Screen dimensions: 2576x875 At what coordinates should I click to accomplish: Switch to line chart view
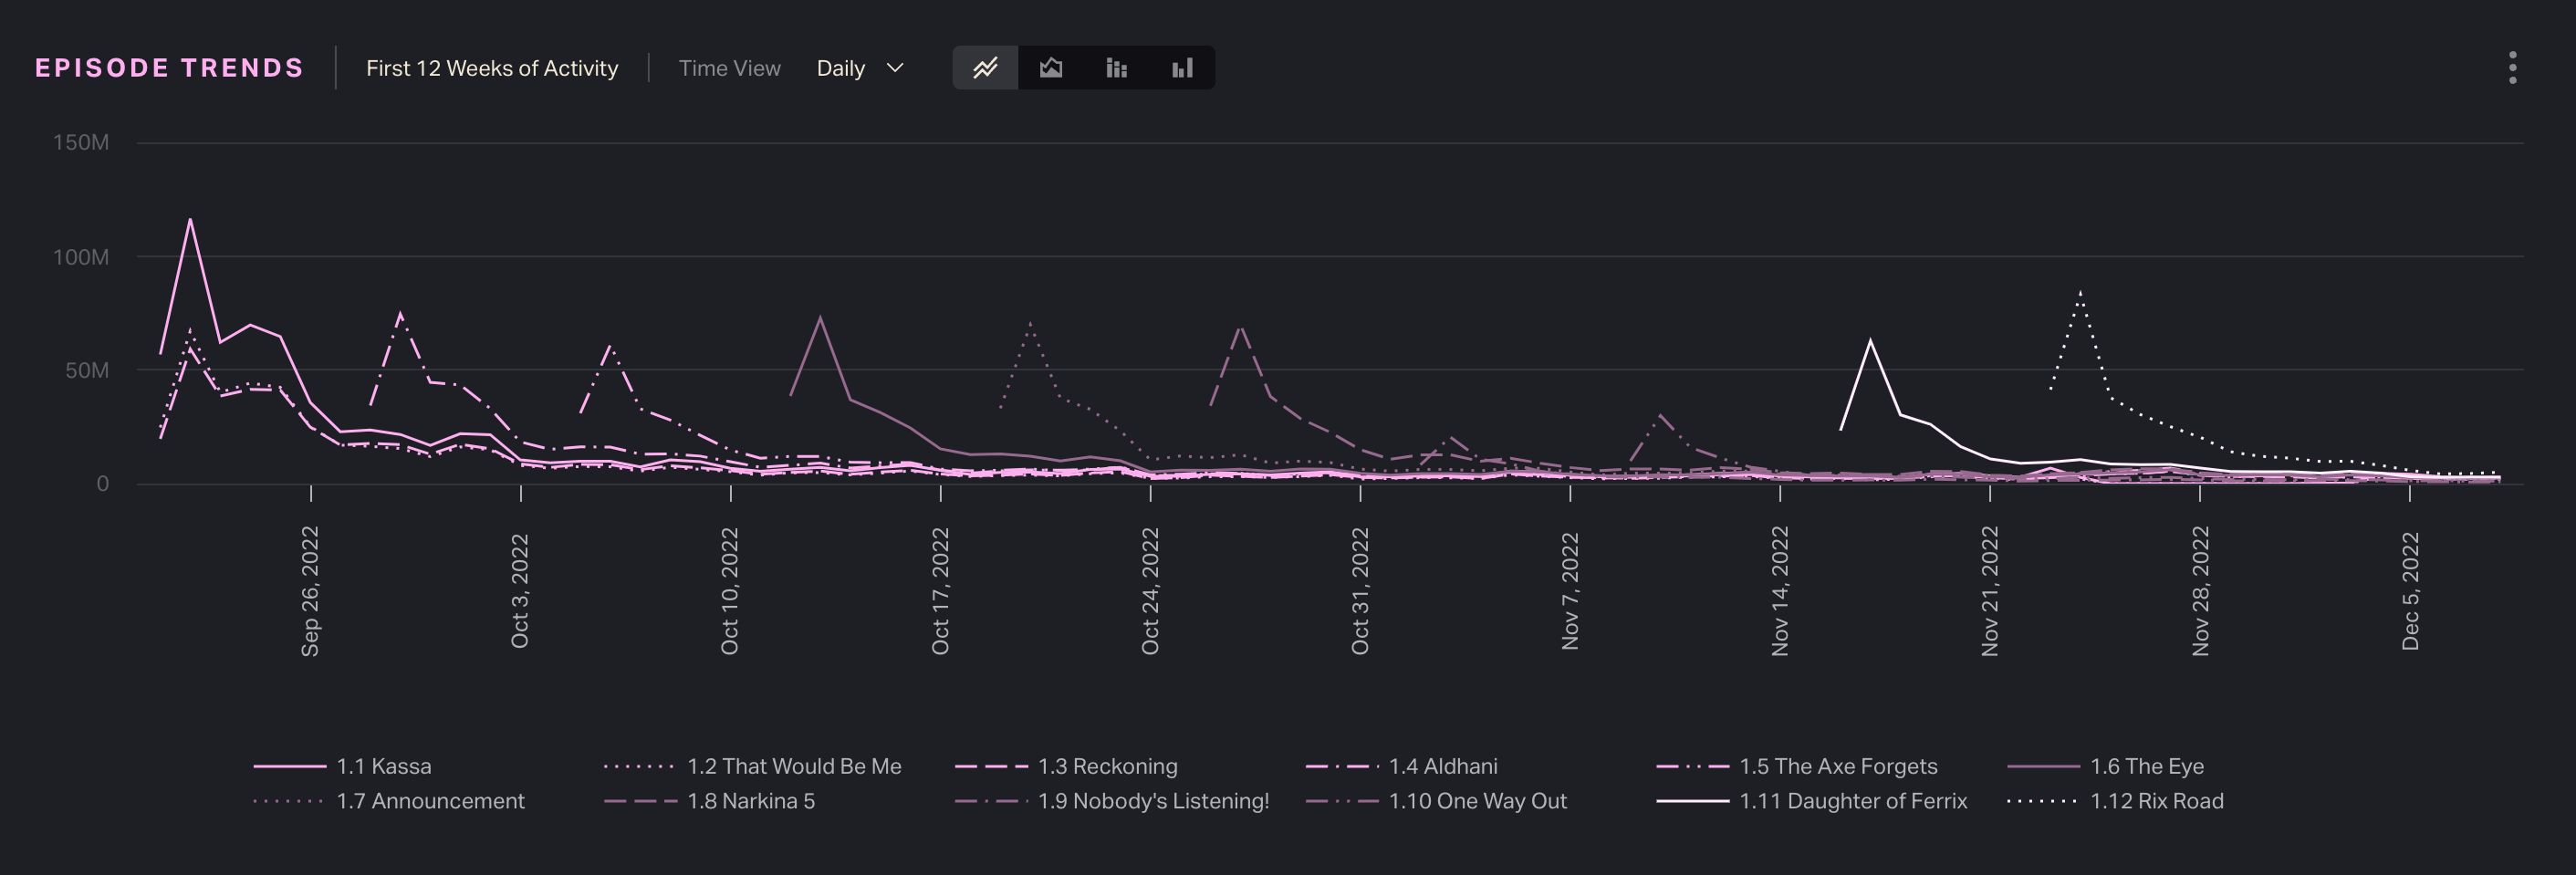point(985,68)
